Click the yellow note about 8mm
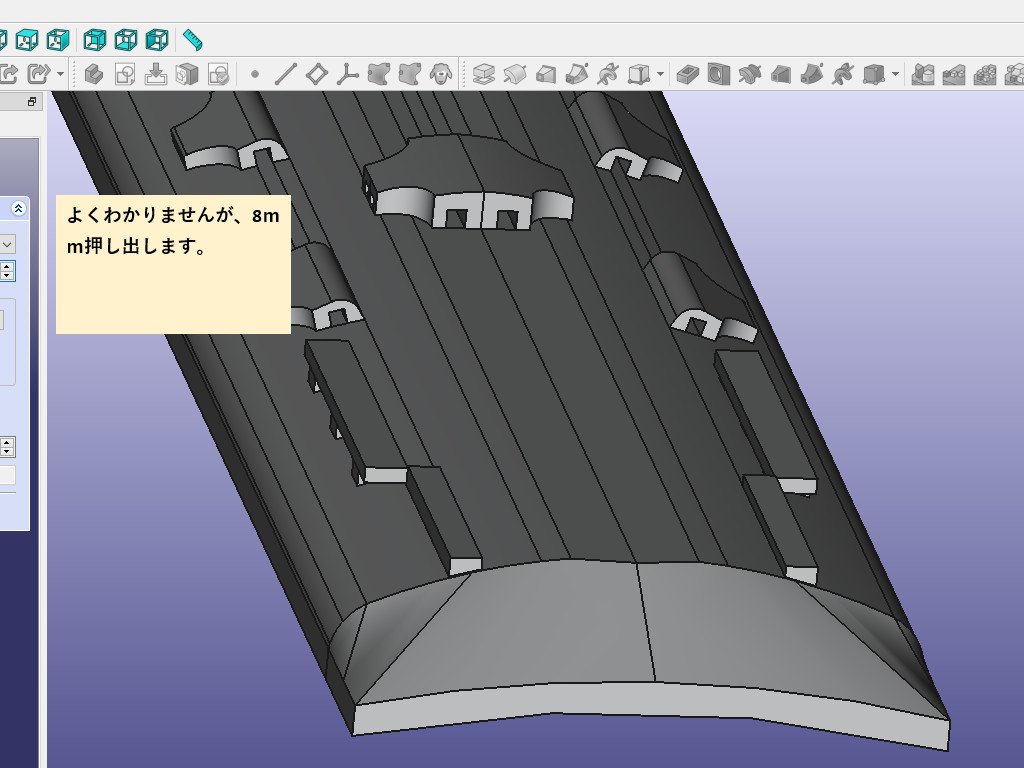The height and width of the screenshot is (768, 1024). coord(173,264)
